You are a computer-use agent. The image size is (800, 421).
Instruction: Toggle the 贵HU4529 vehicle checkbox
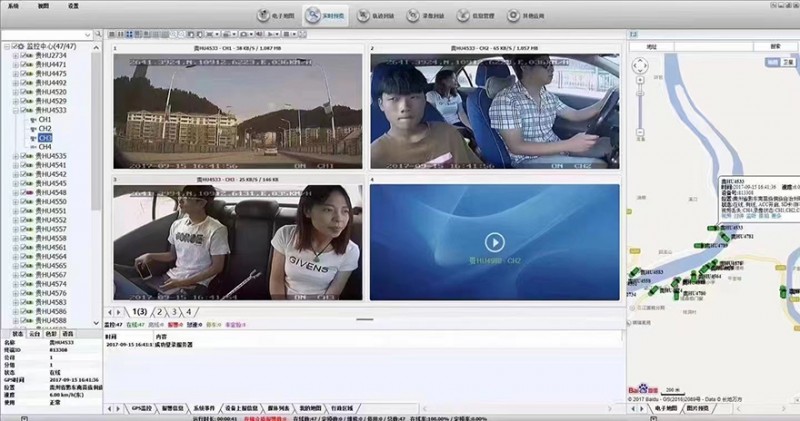22,101
